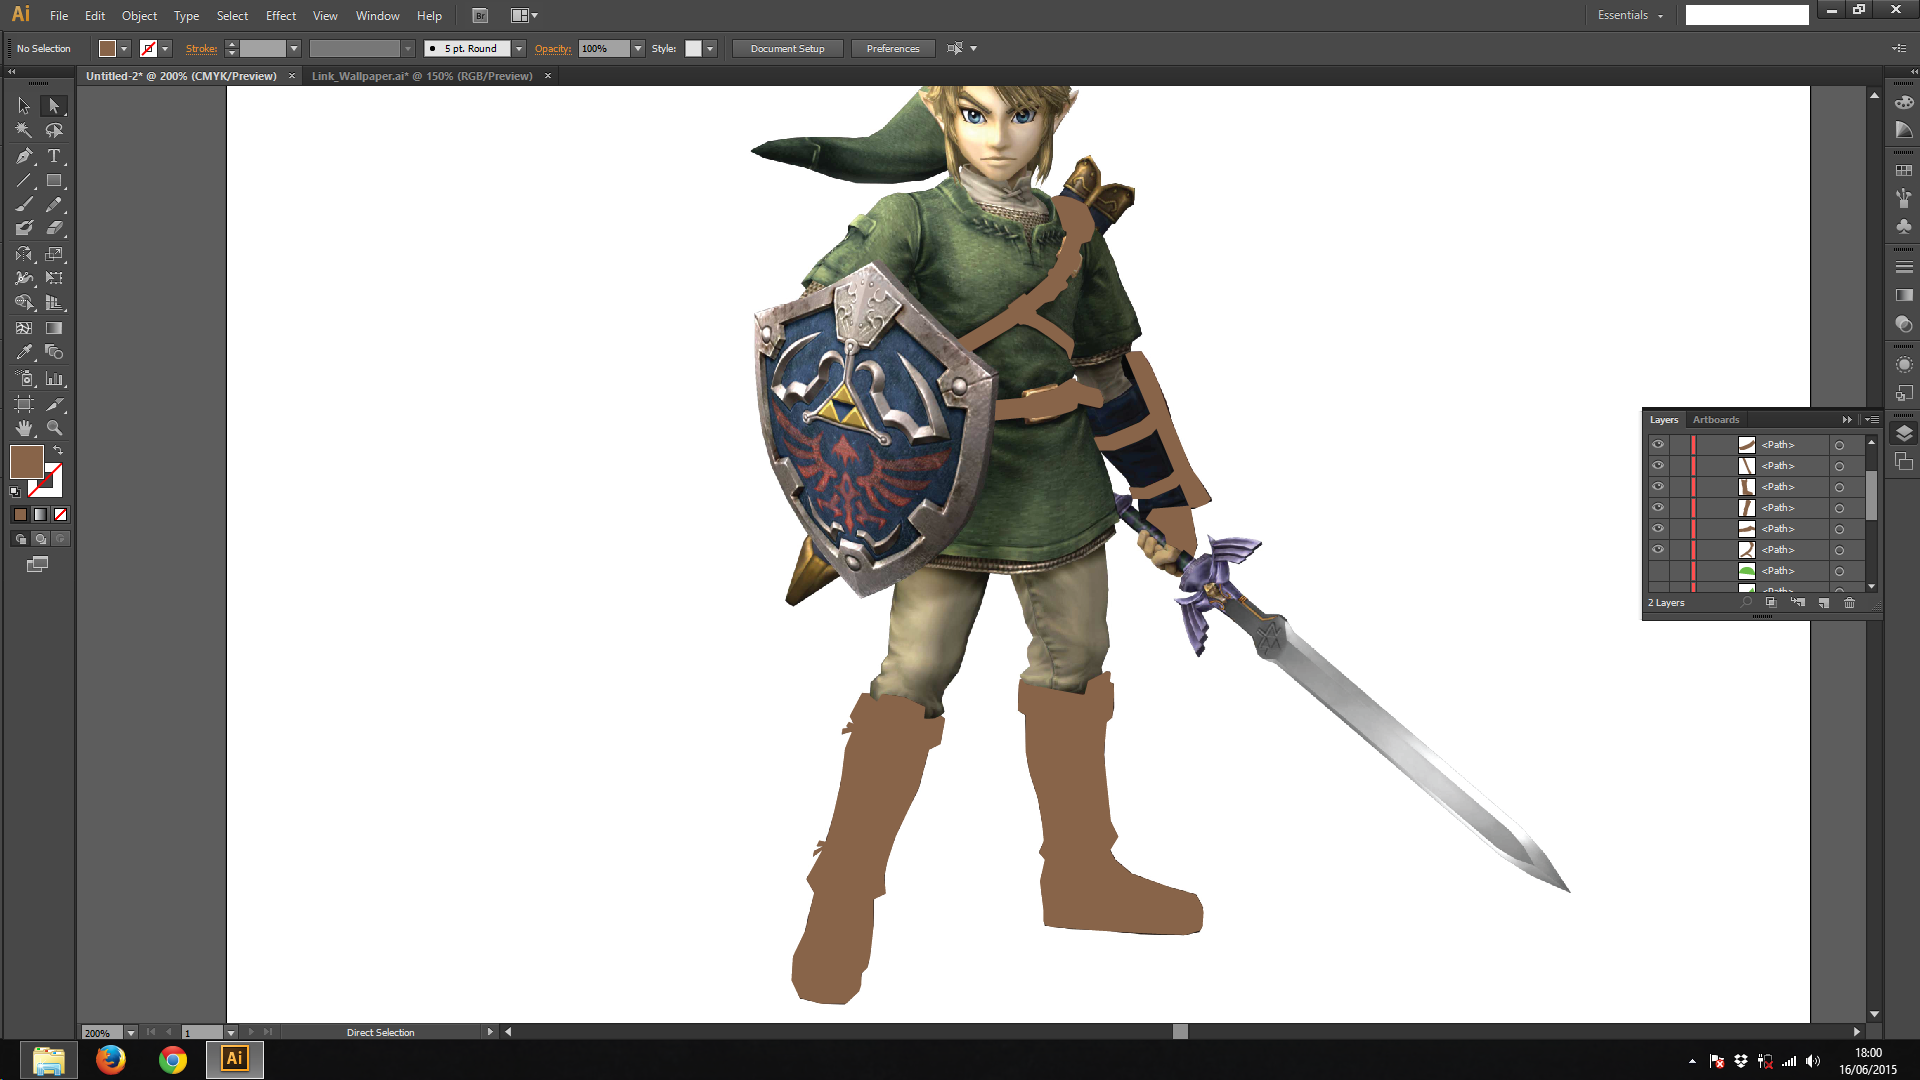Select the Eyedropper tool

click(24, 352)
